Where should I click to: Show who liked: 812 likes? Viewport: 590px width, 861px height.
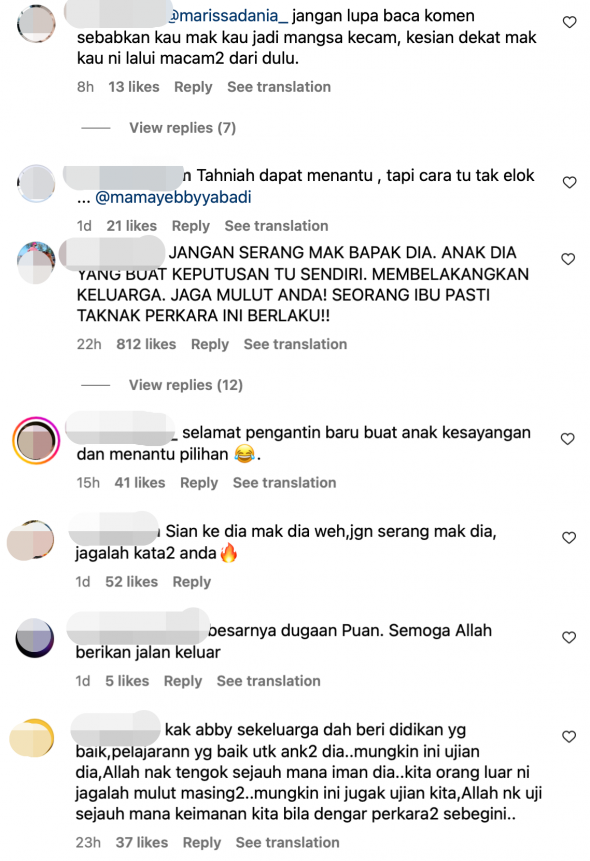(146, 344)
